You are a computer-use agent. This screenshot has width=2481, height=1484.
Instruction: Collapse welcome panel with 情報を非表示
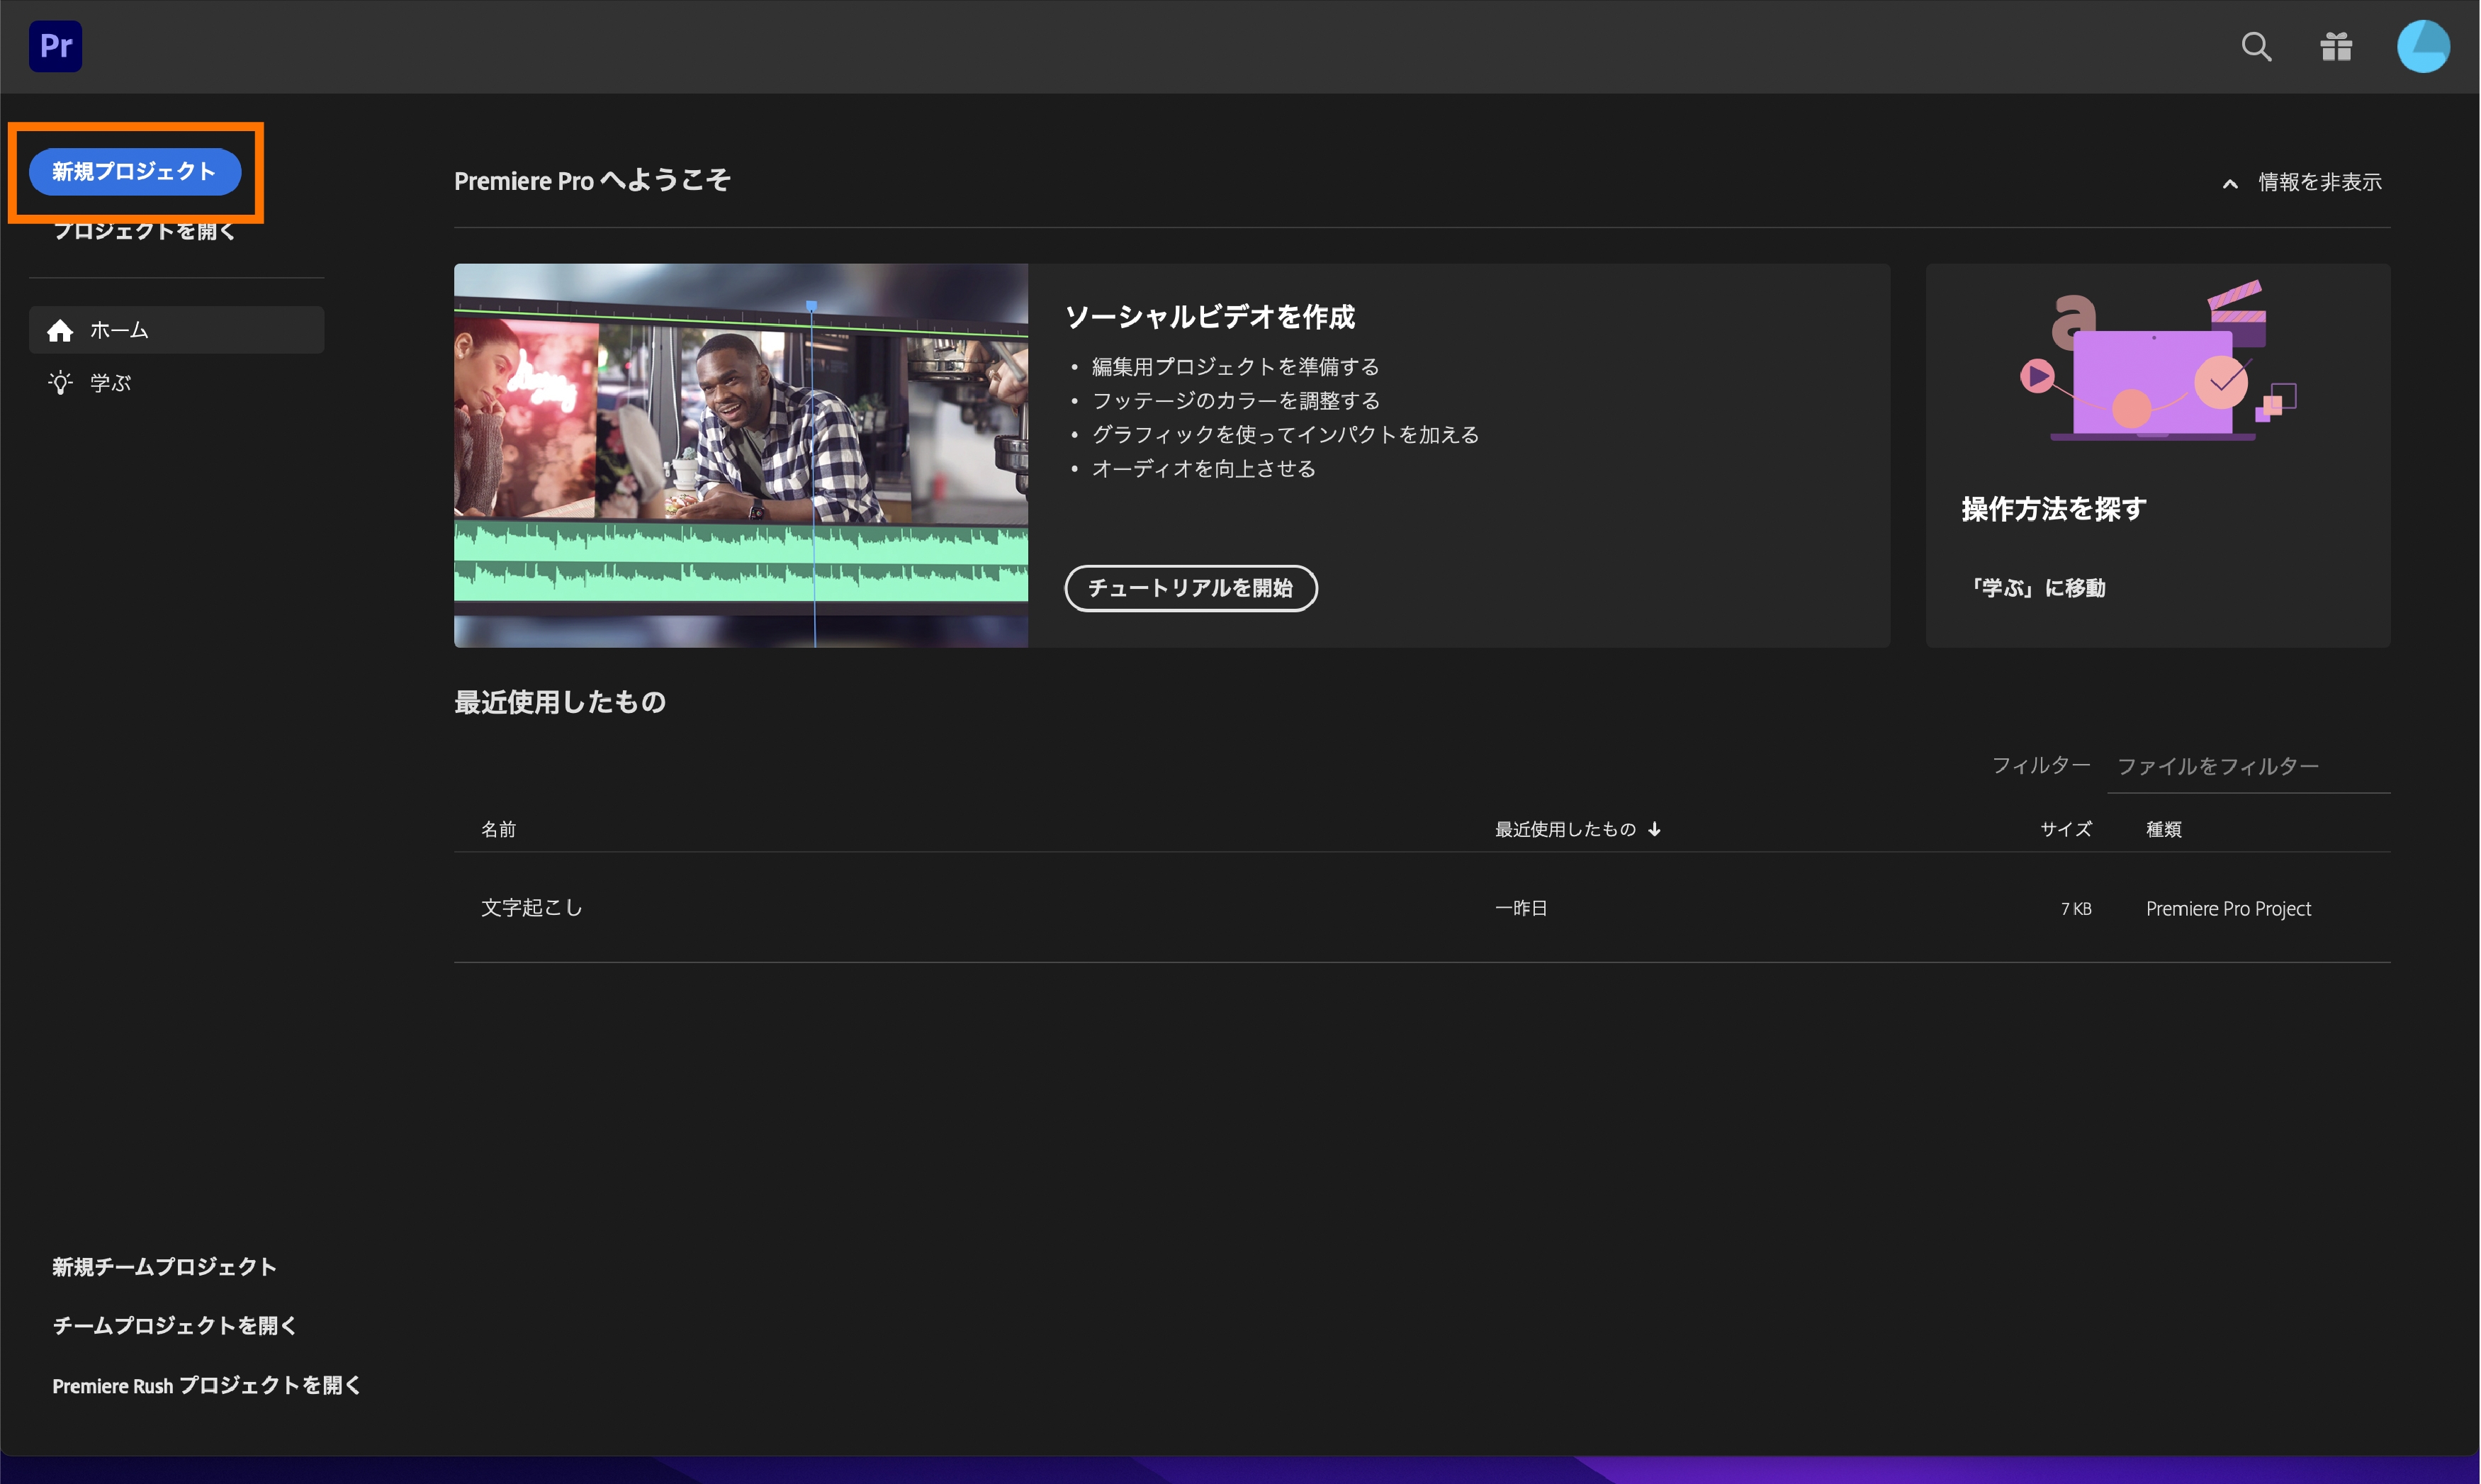(2318, 182)
